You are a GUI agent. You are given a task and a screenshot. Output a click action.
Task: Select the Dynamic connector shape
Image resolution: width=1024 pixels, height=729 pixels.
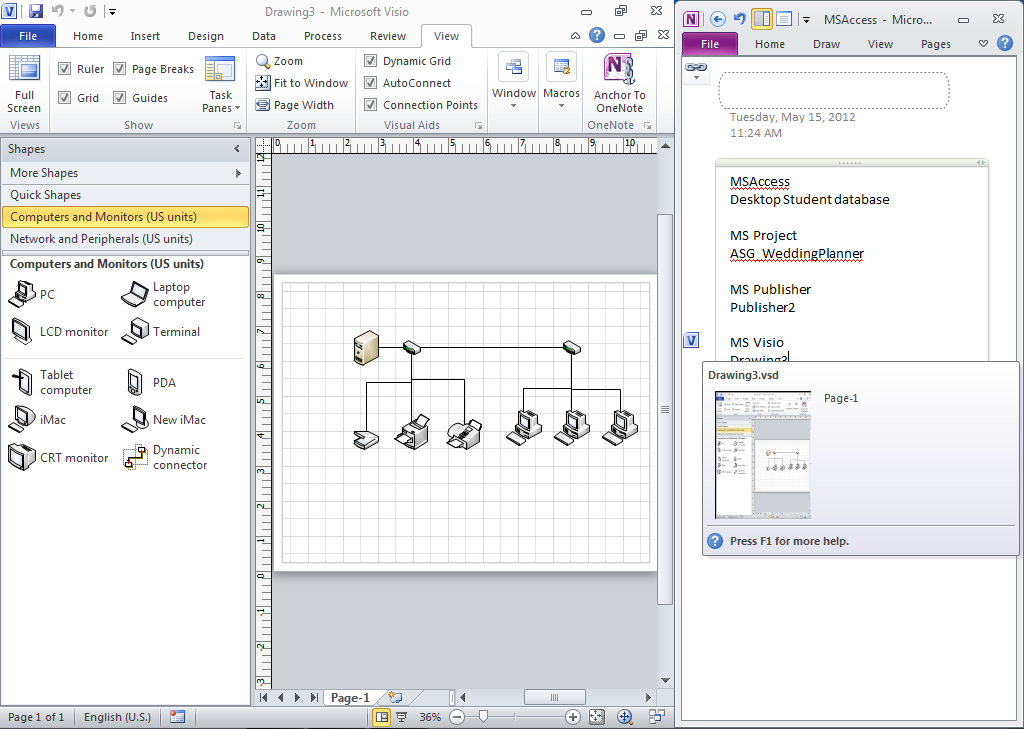coord(165,457)
